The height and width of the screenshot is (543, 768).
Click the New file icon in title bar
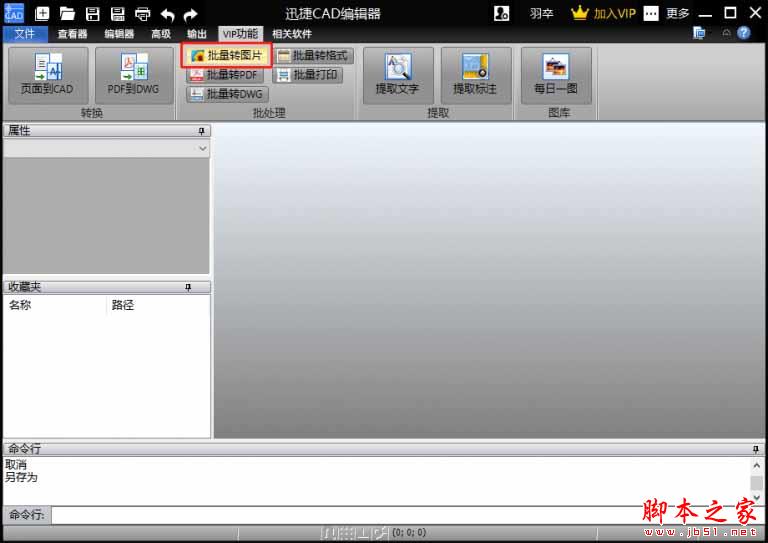coord(42,13)
